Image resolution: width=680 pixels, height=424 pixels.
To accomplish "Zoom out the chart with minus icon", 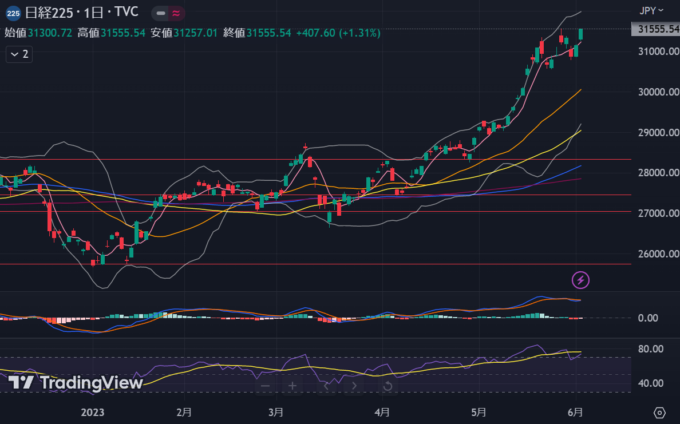I will (265, 385).
